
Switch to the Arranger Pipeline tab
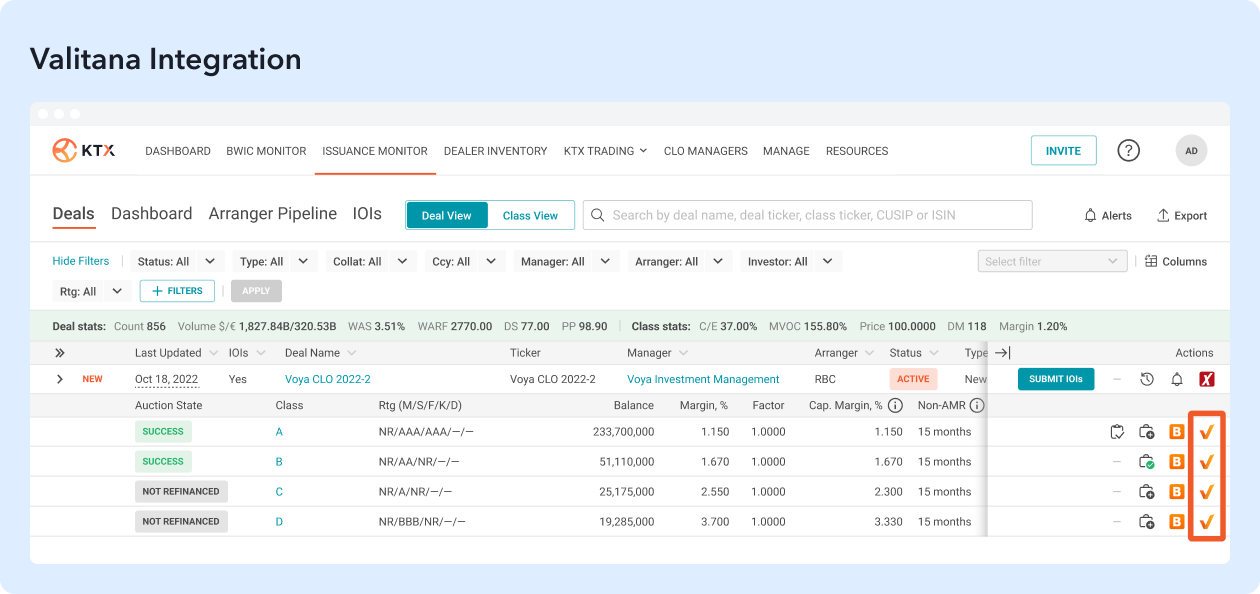click(272, 214)
